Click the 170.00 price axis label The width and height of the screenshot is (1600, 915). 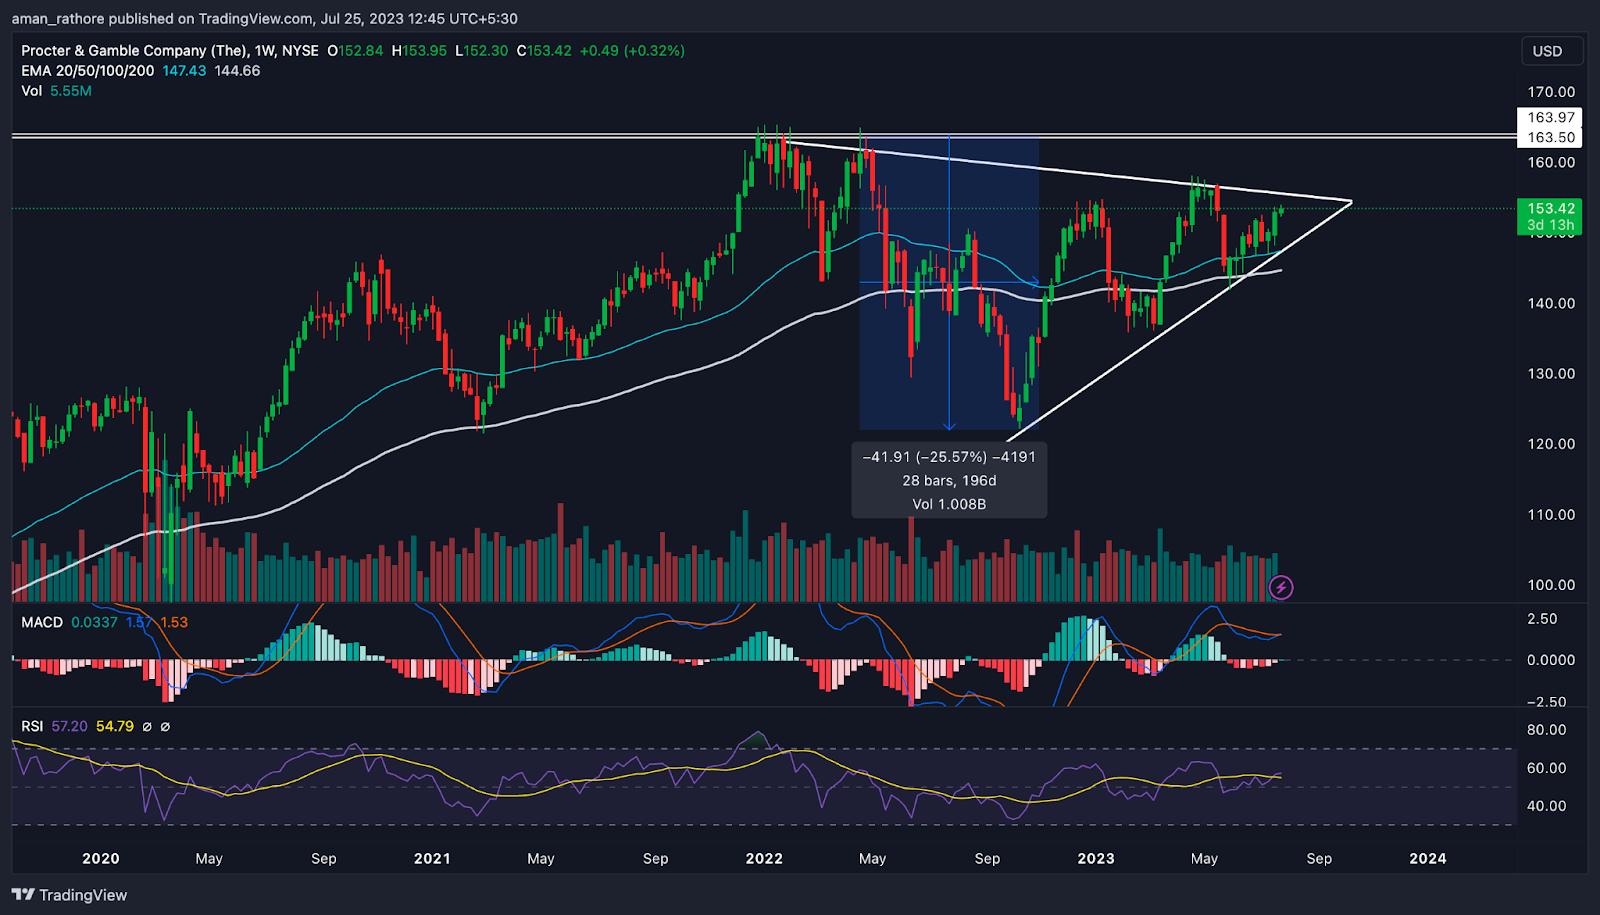[x=1551, y=92]
